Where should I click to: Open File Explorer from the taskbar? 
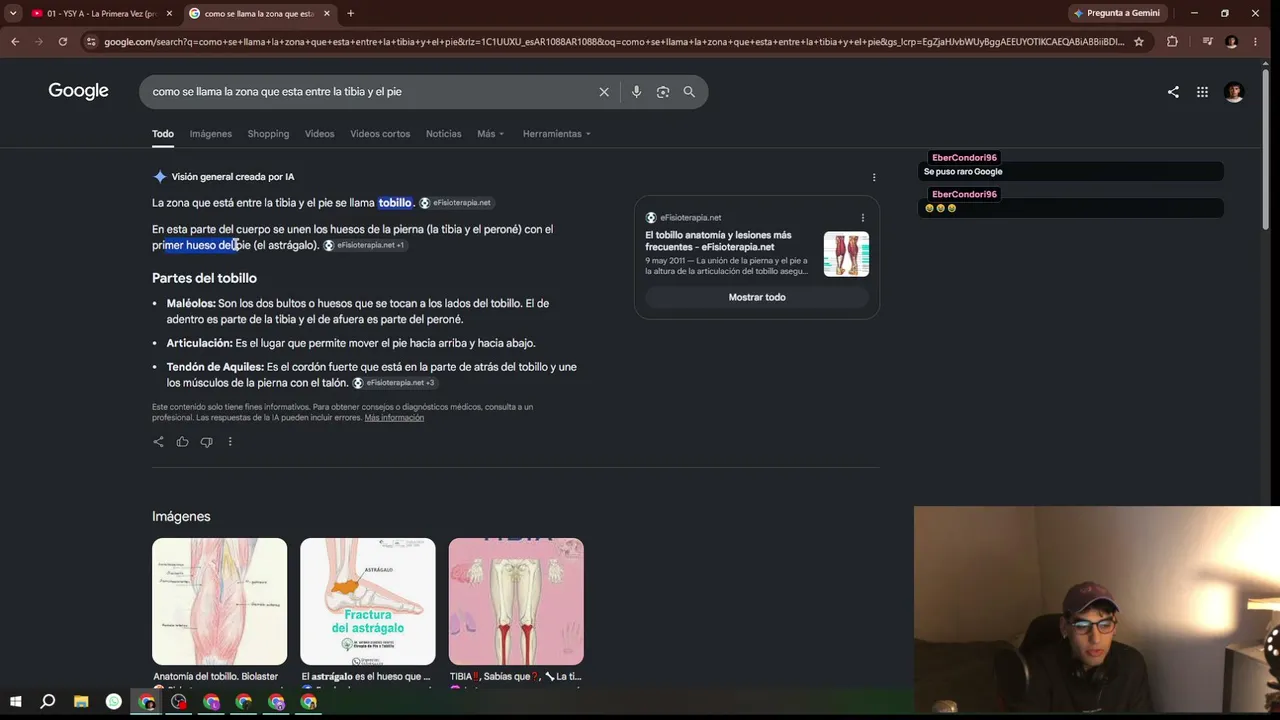click(x=81, y=702)
